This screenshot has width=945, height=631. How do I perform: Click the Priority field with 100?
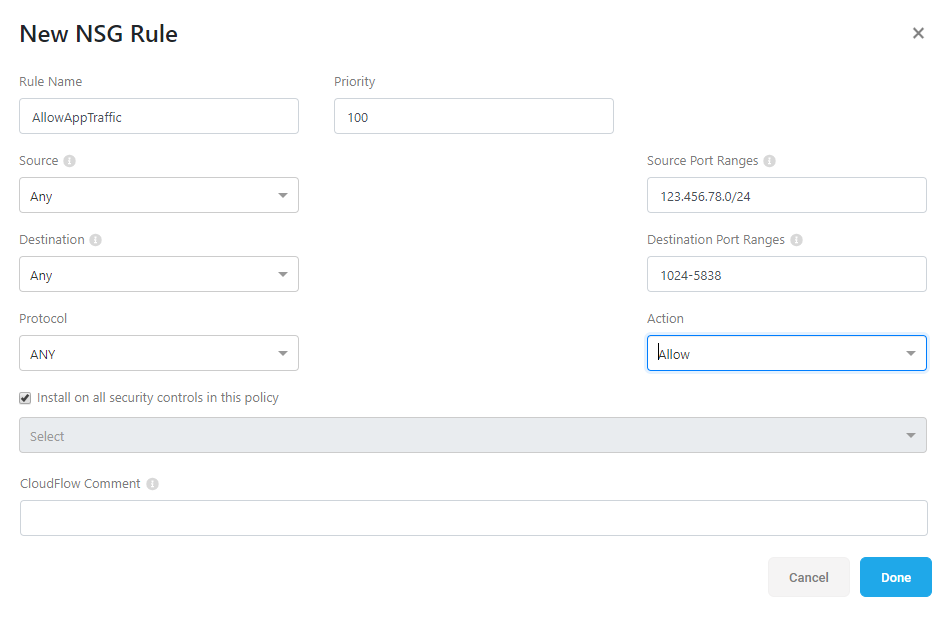coord(474,116)
